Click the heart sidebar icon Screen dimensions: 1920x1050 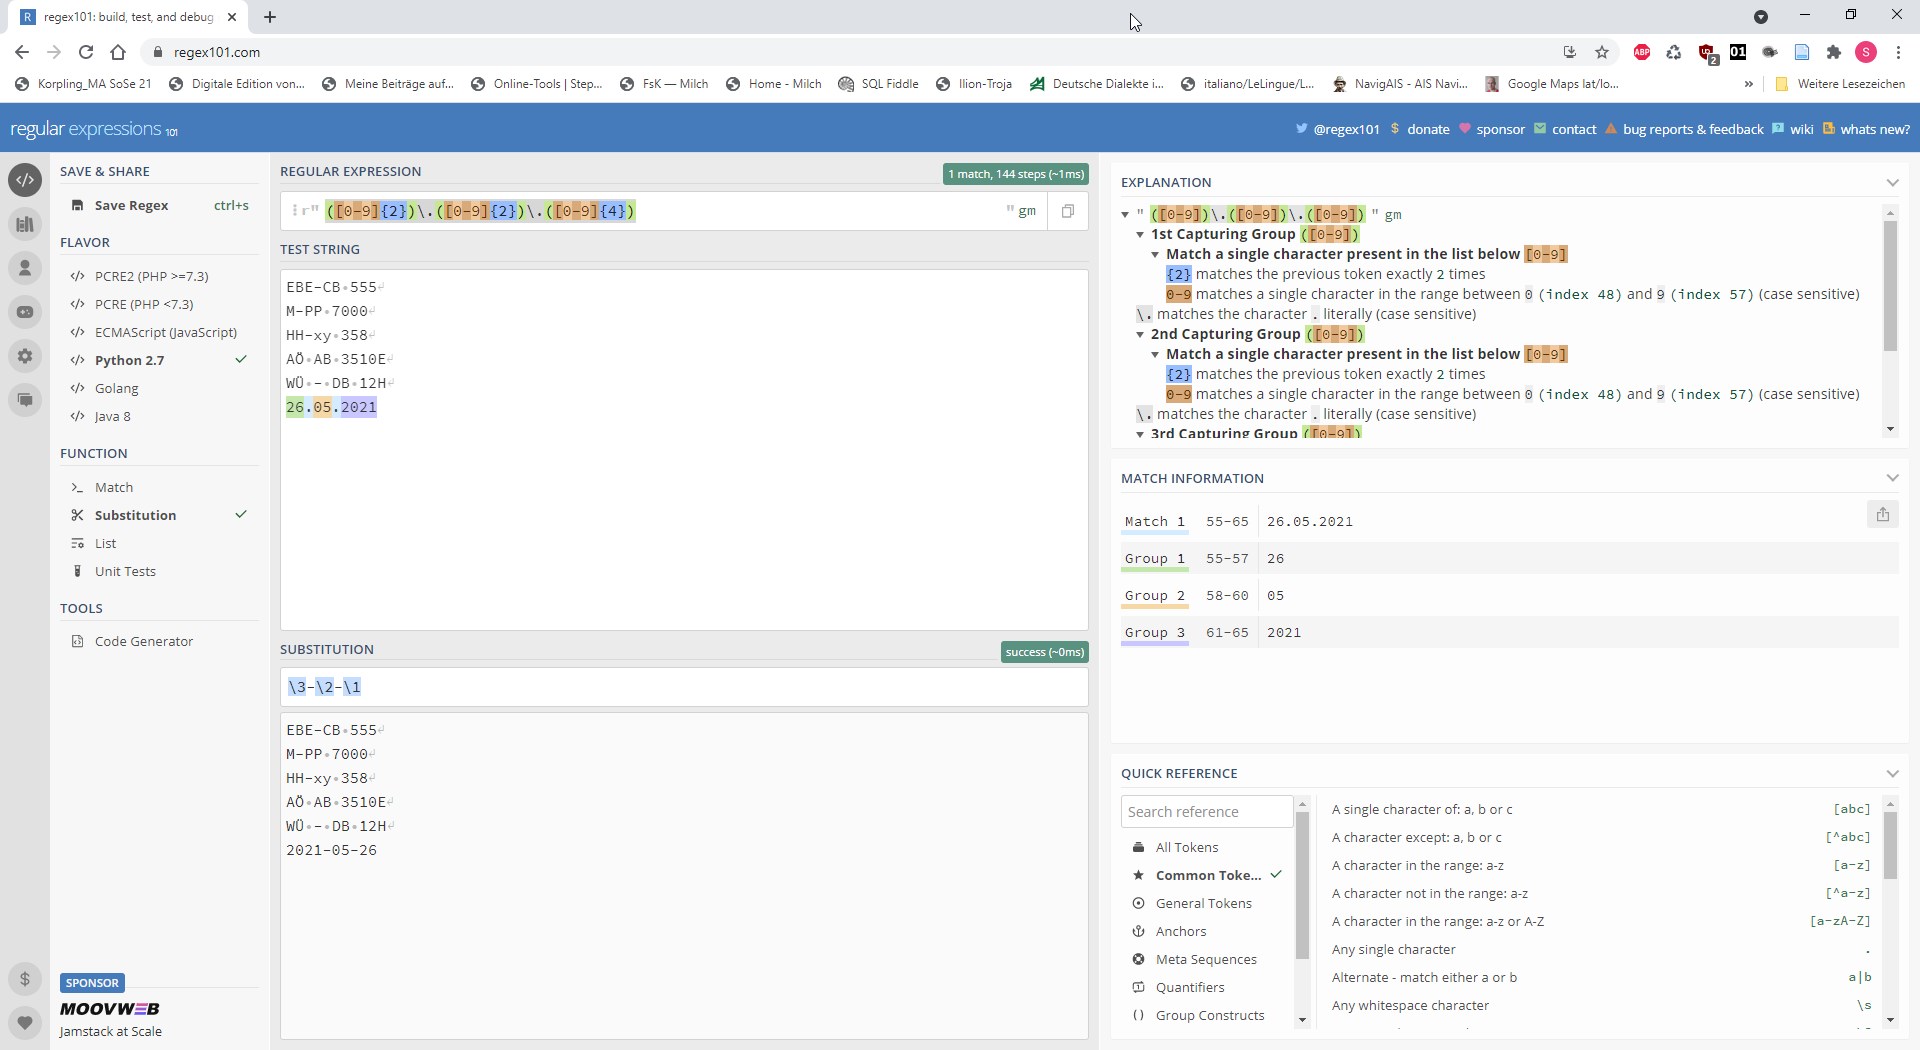[25, 1022]
